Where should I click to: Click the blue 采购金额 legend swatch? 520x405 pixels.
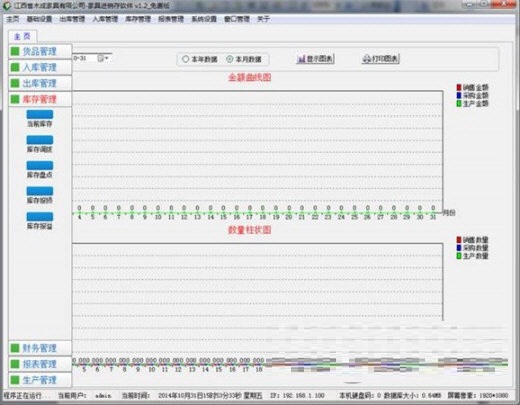point(459,96)
